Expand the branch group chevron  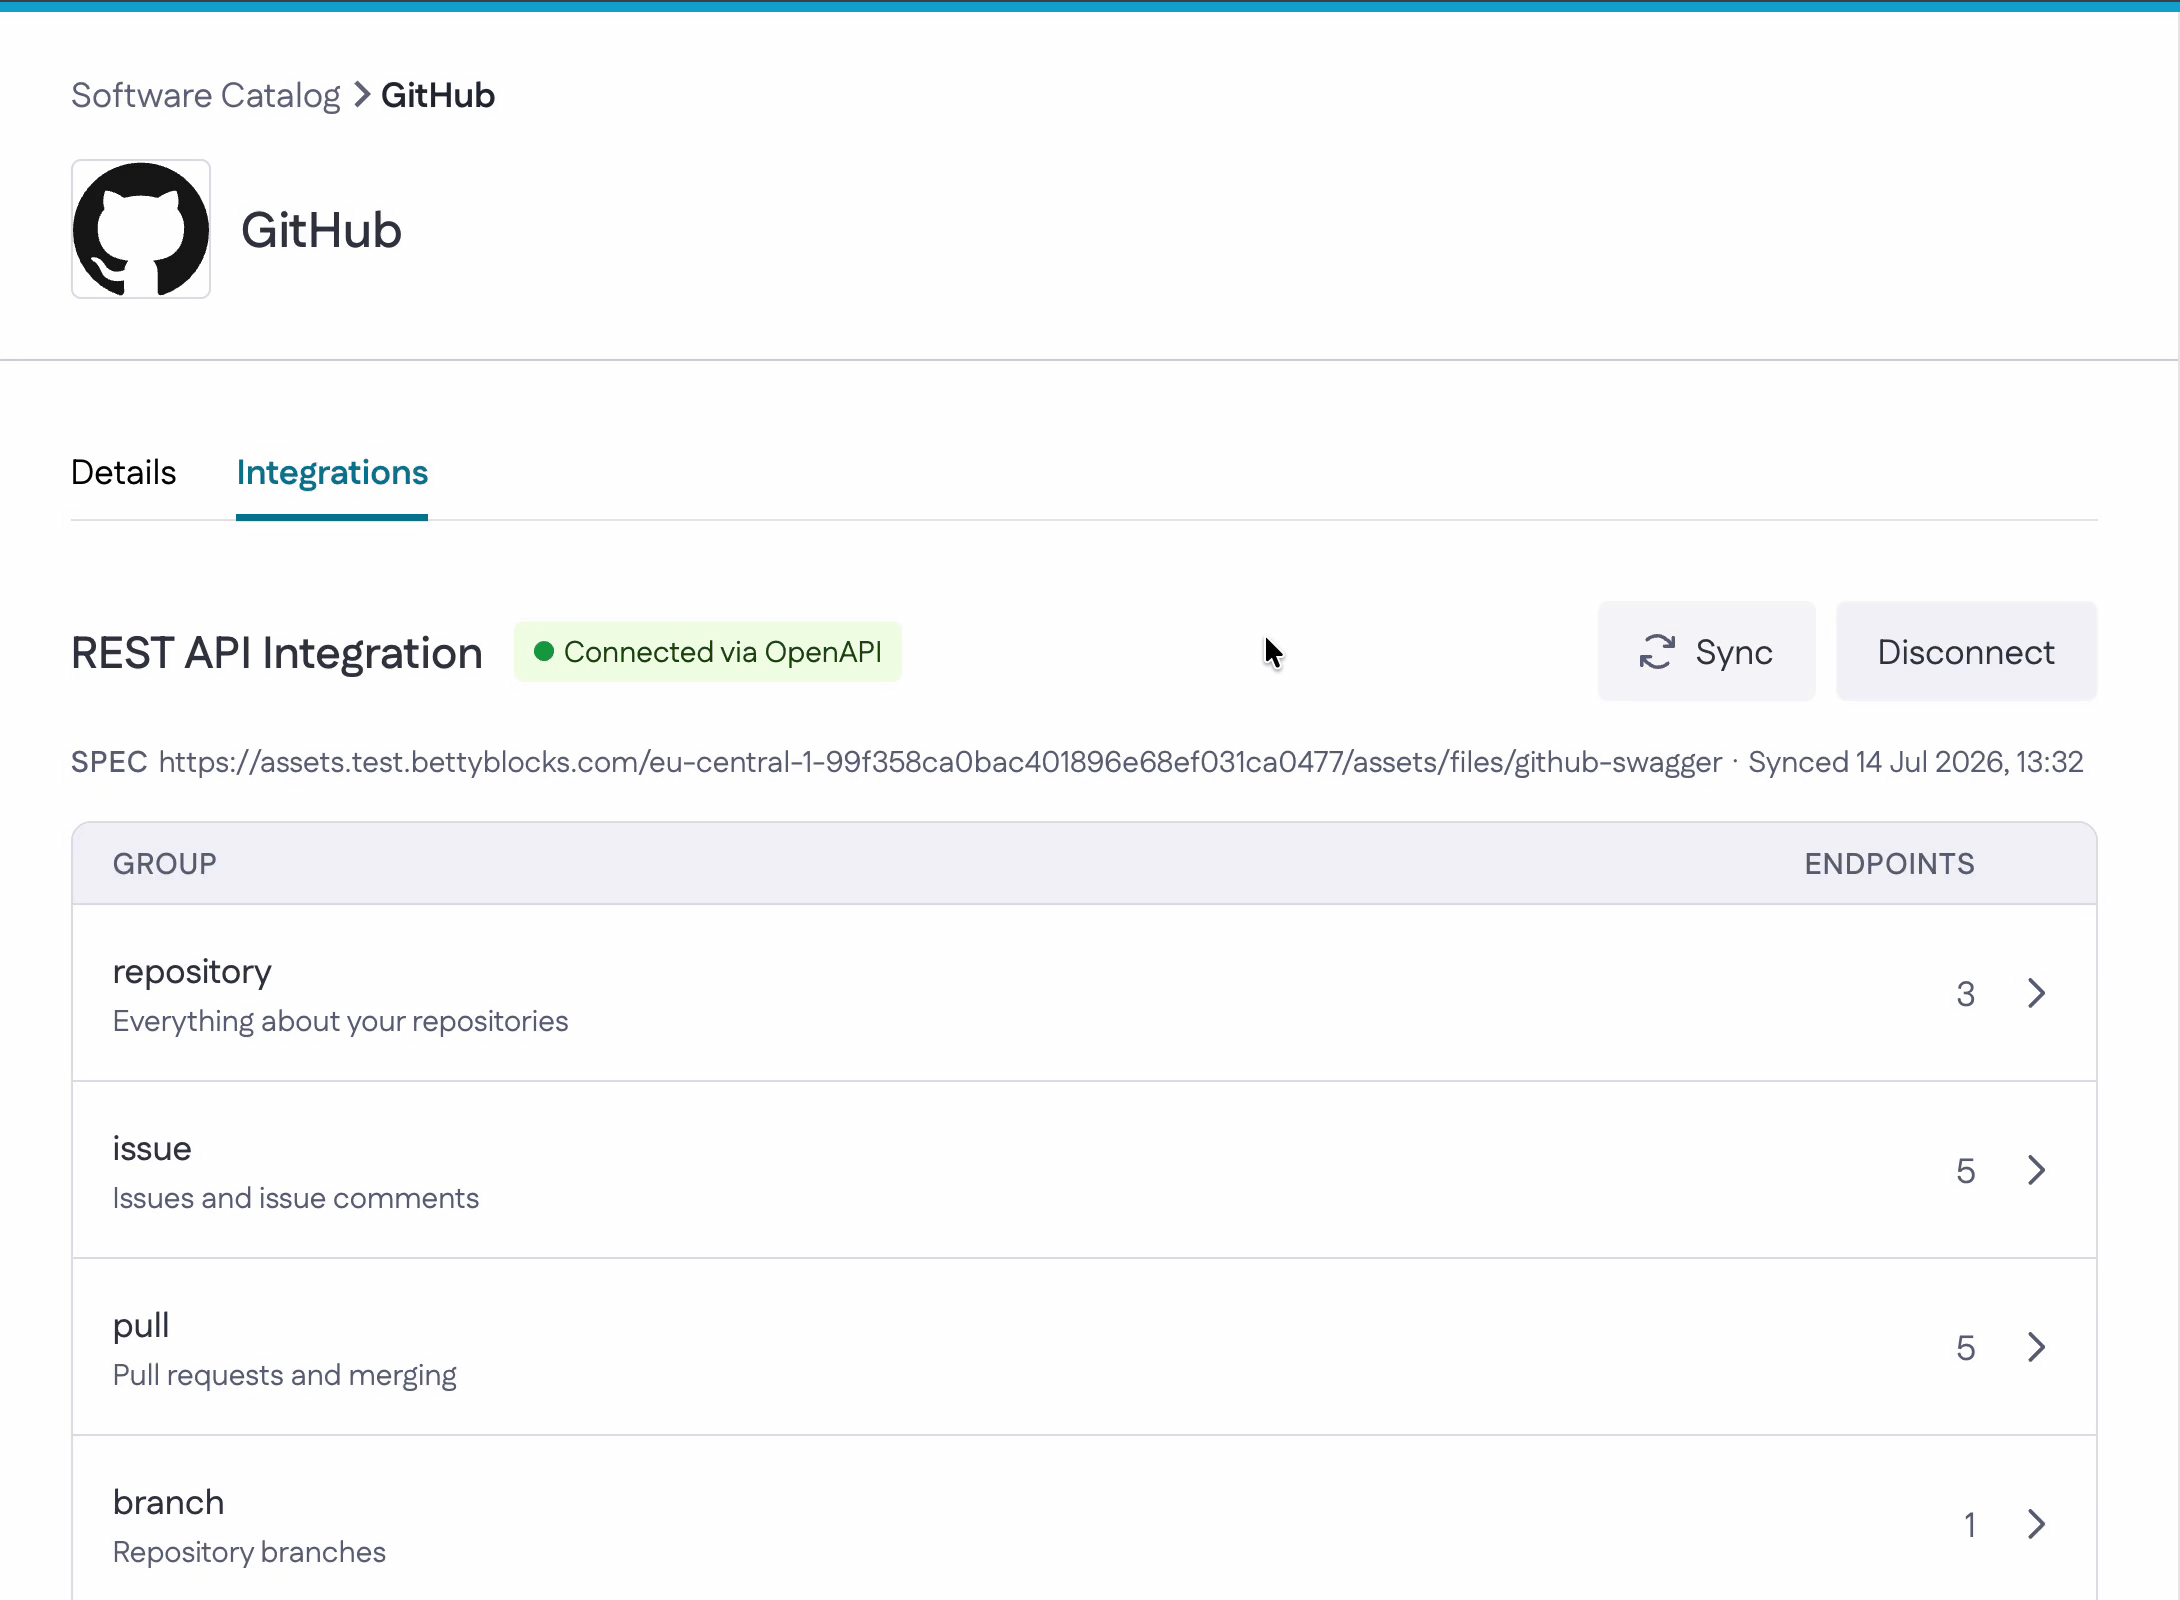2037,1524
